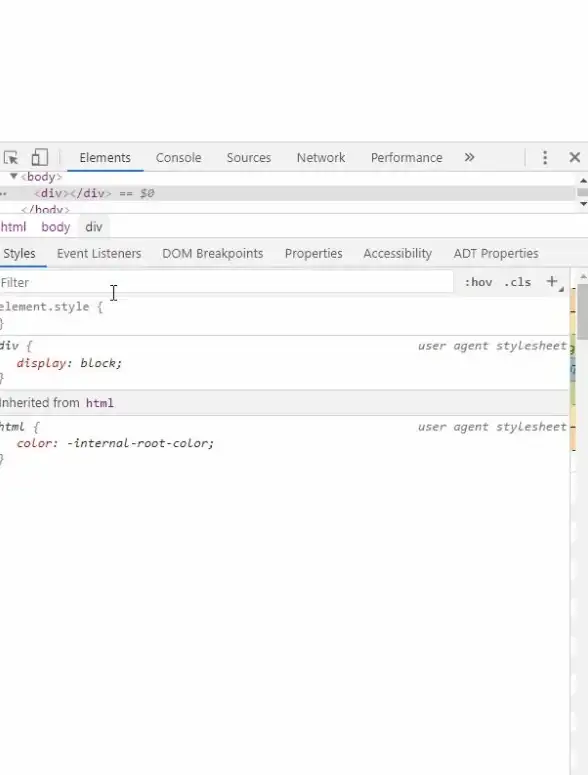Open the DevTools three-dot options menu
This screenshot has width=588, height=775.
pyautogui.click(x=545, y=158)
